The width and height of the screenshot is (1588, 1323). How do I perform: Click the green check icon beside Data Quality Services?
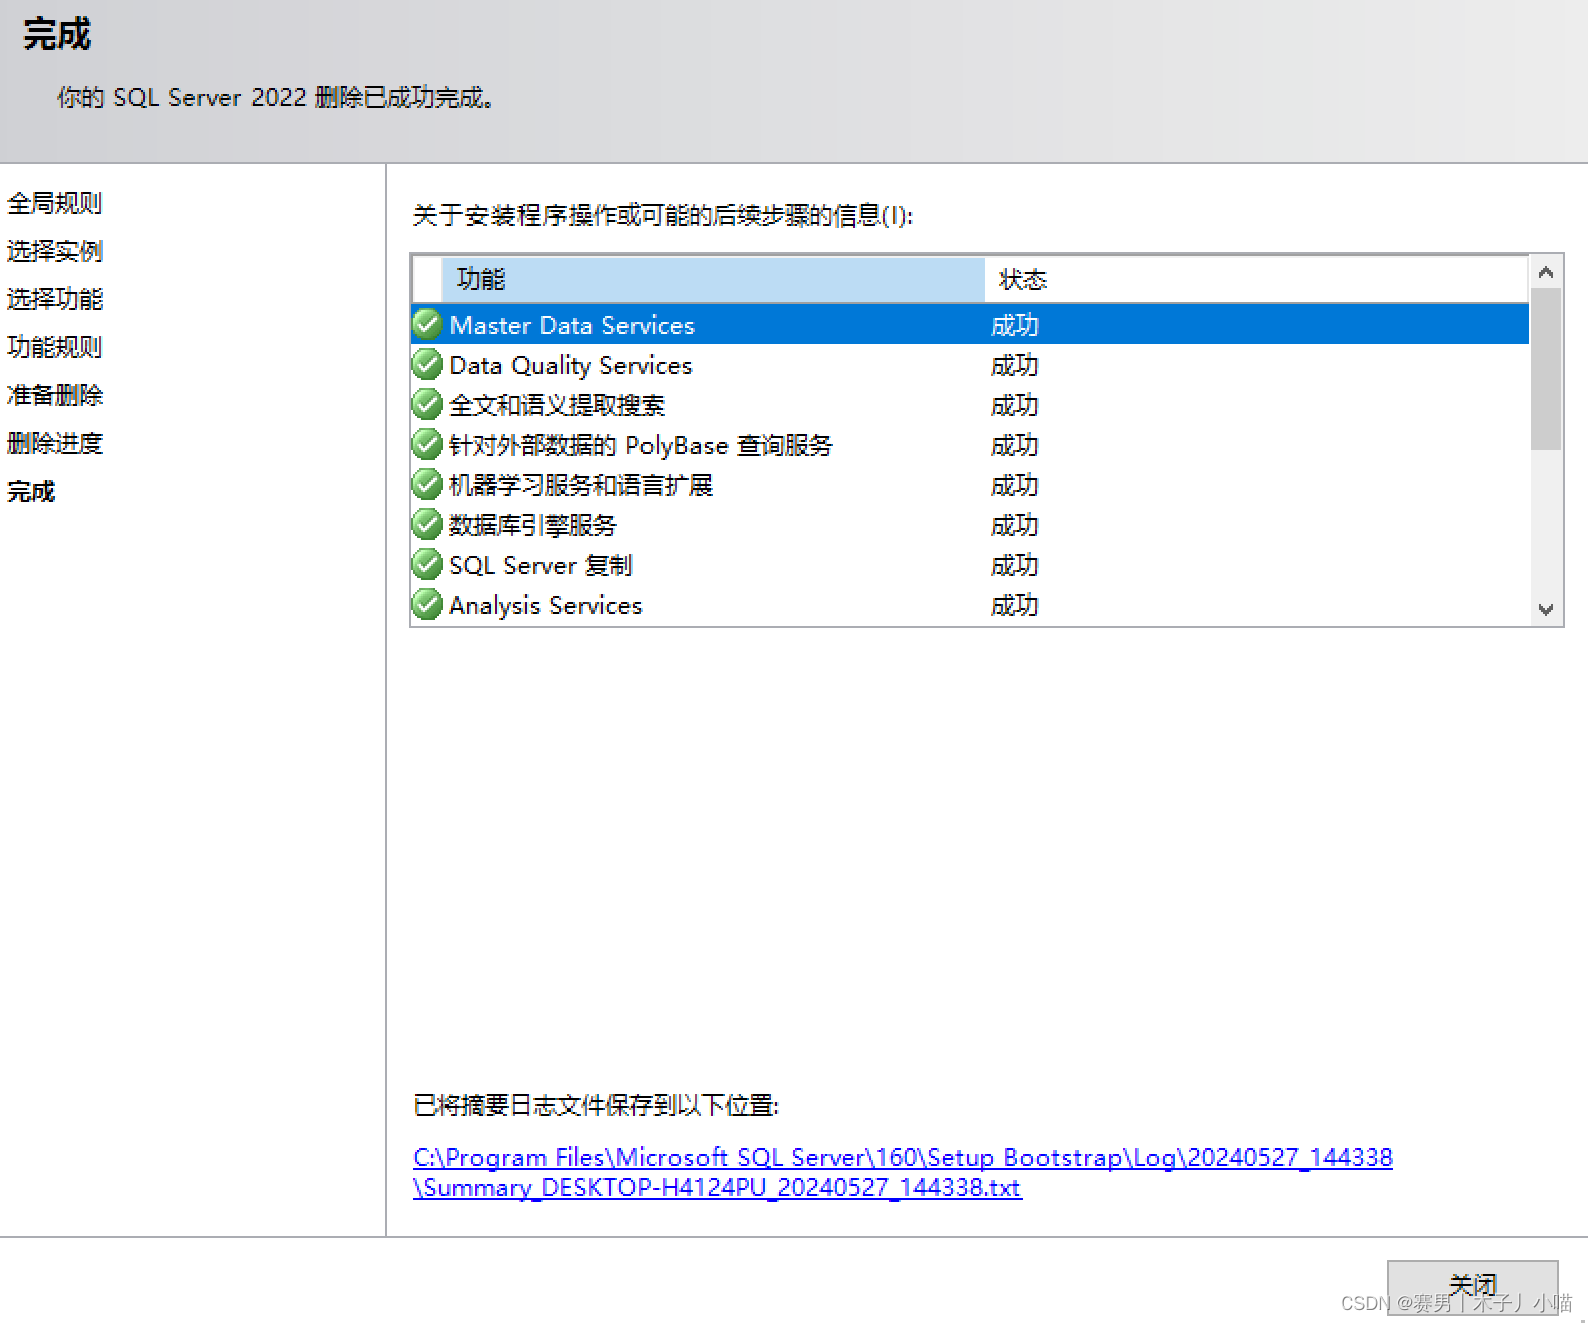coord(427,364)
